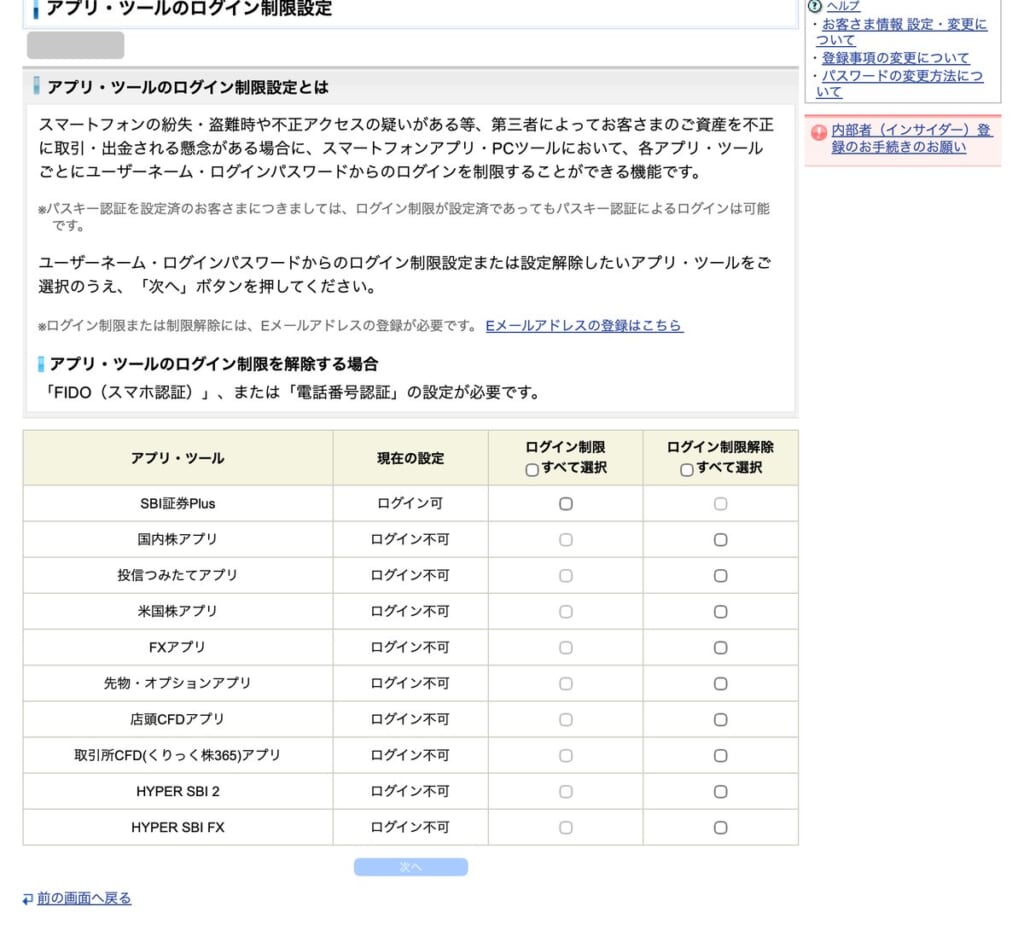Screen dimensions: 1024x930
Task: Click ログイン不可 status for 国内株アプリ
Action: click(x=410, y=539)
